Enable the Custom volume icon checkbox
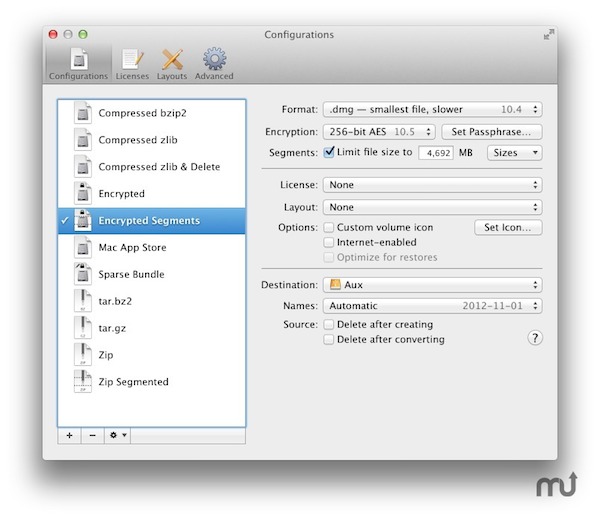The width and height of the screenshot is (600, 519). pyautogui.click(x=330, y=228)
